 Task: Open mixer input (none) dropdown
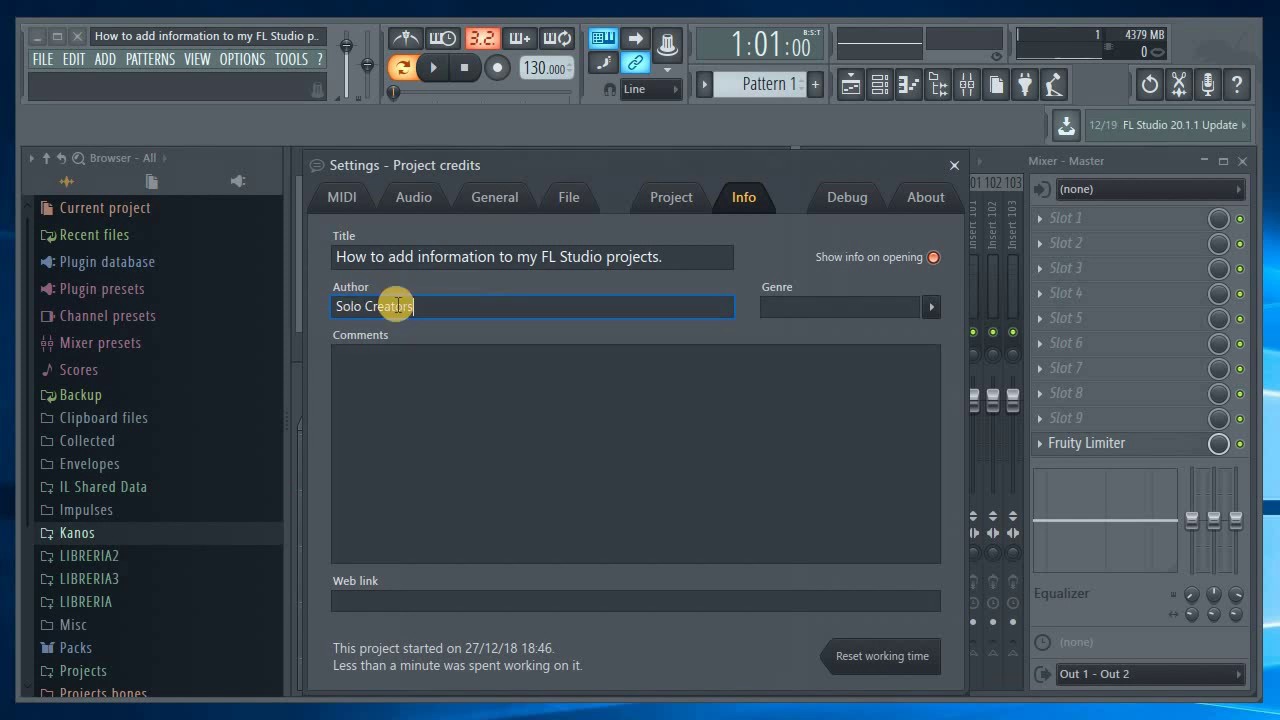coord(1150,189)
